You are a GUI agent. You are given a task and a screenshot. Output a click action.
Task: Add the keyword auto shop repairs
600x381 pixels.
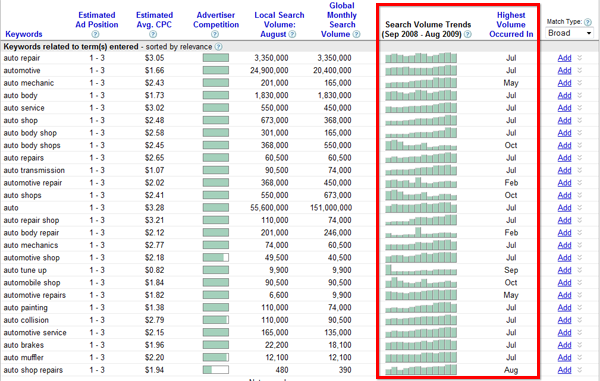[564, 370]
